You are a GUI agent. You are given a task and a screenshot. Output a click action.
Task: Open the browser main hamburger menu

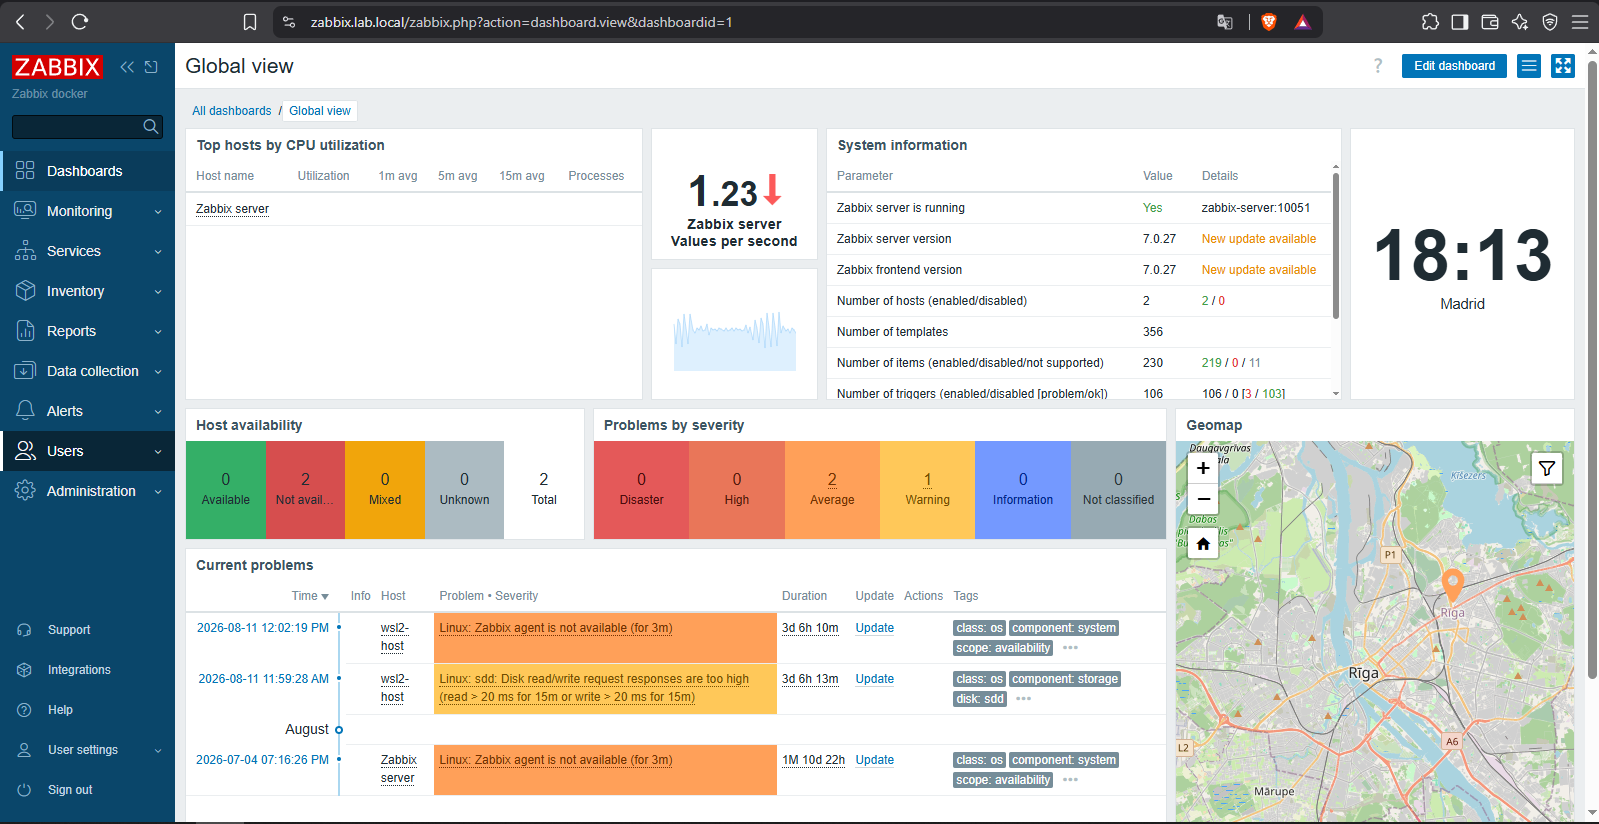click(x=1580, y=22)
